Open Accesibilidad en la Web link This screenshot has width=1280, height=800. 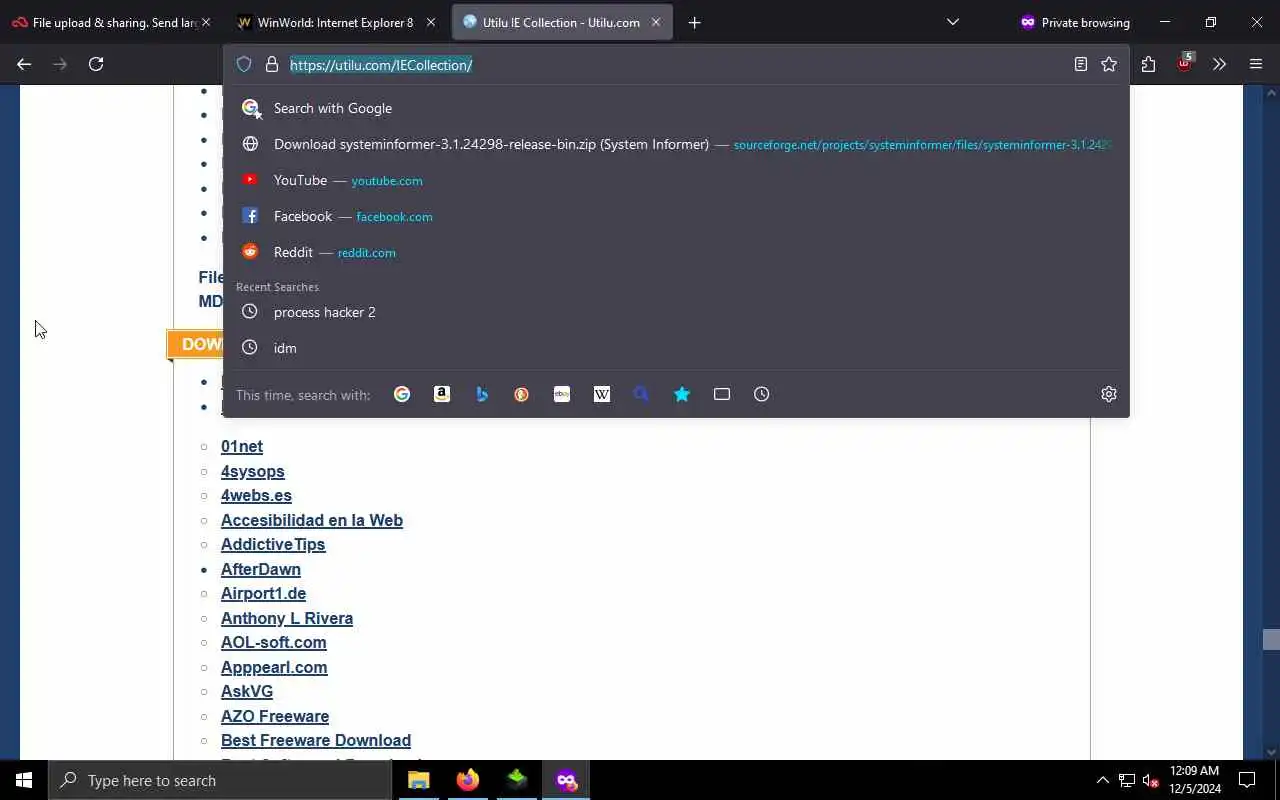(312, 520)
